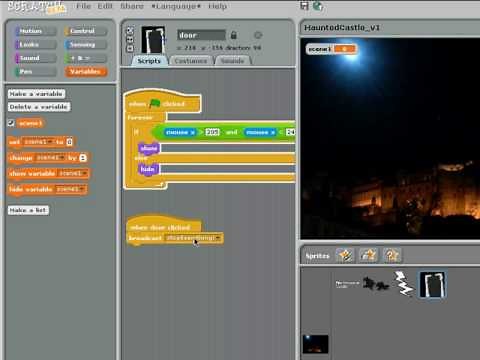Click the HauntedCastle_v1 project title

[342, 28]
